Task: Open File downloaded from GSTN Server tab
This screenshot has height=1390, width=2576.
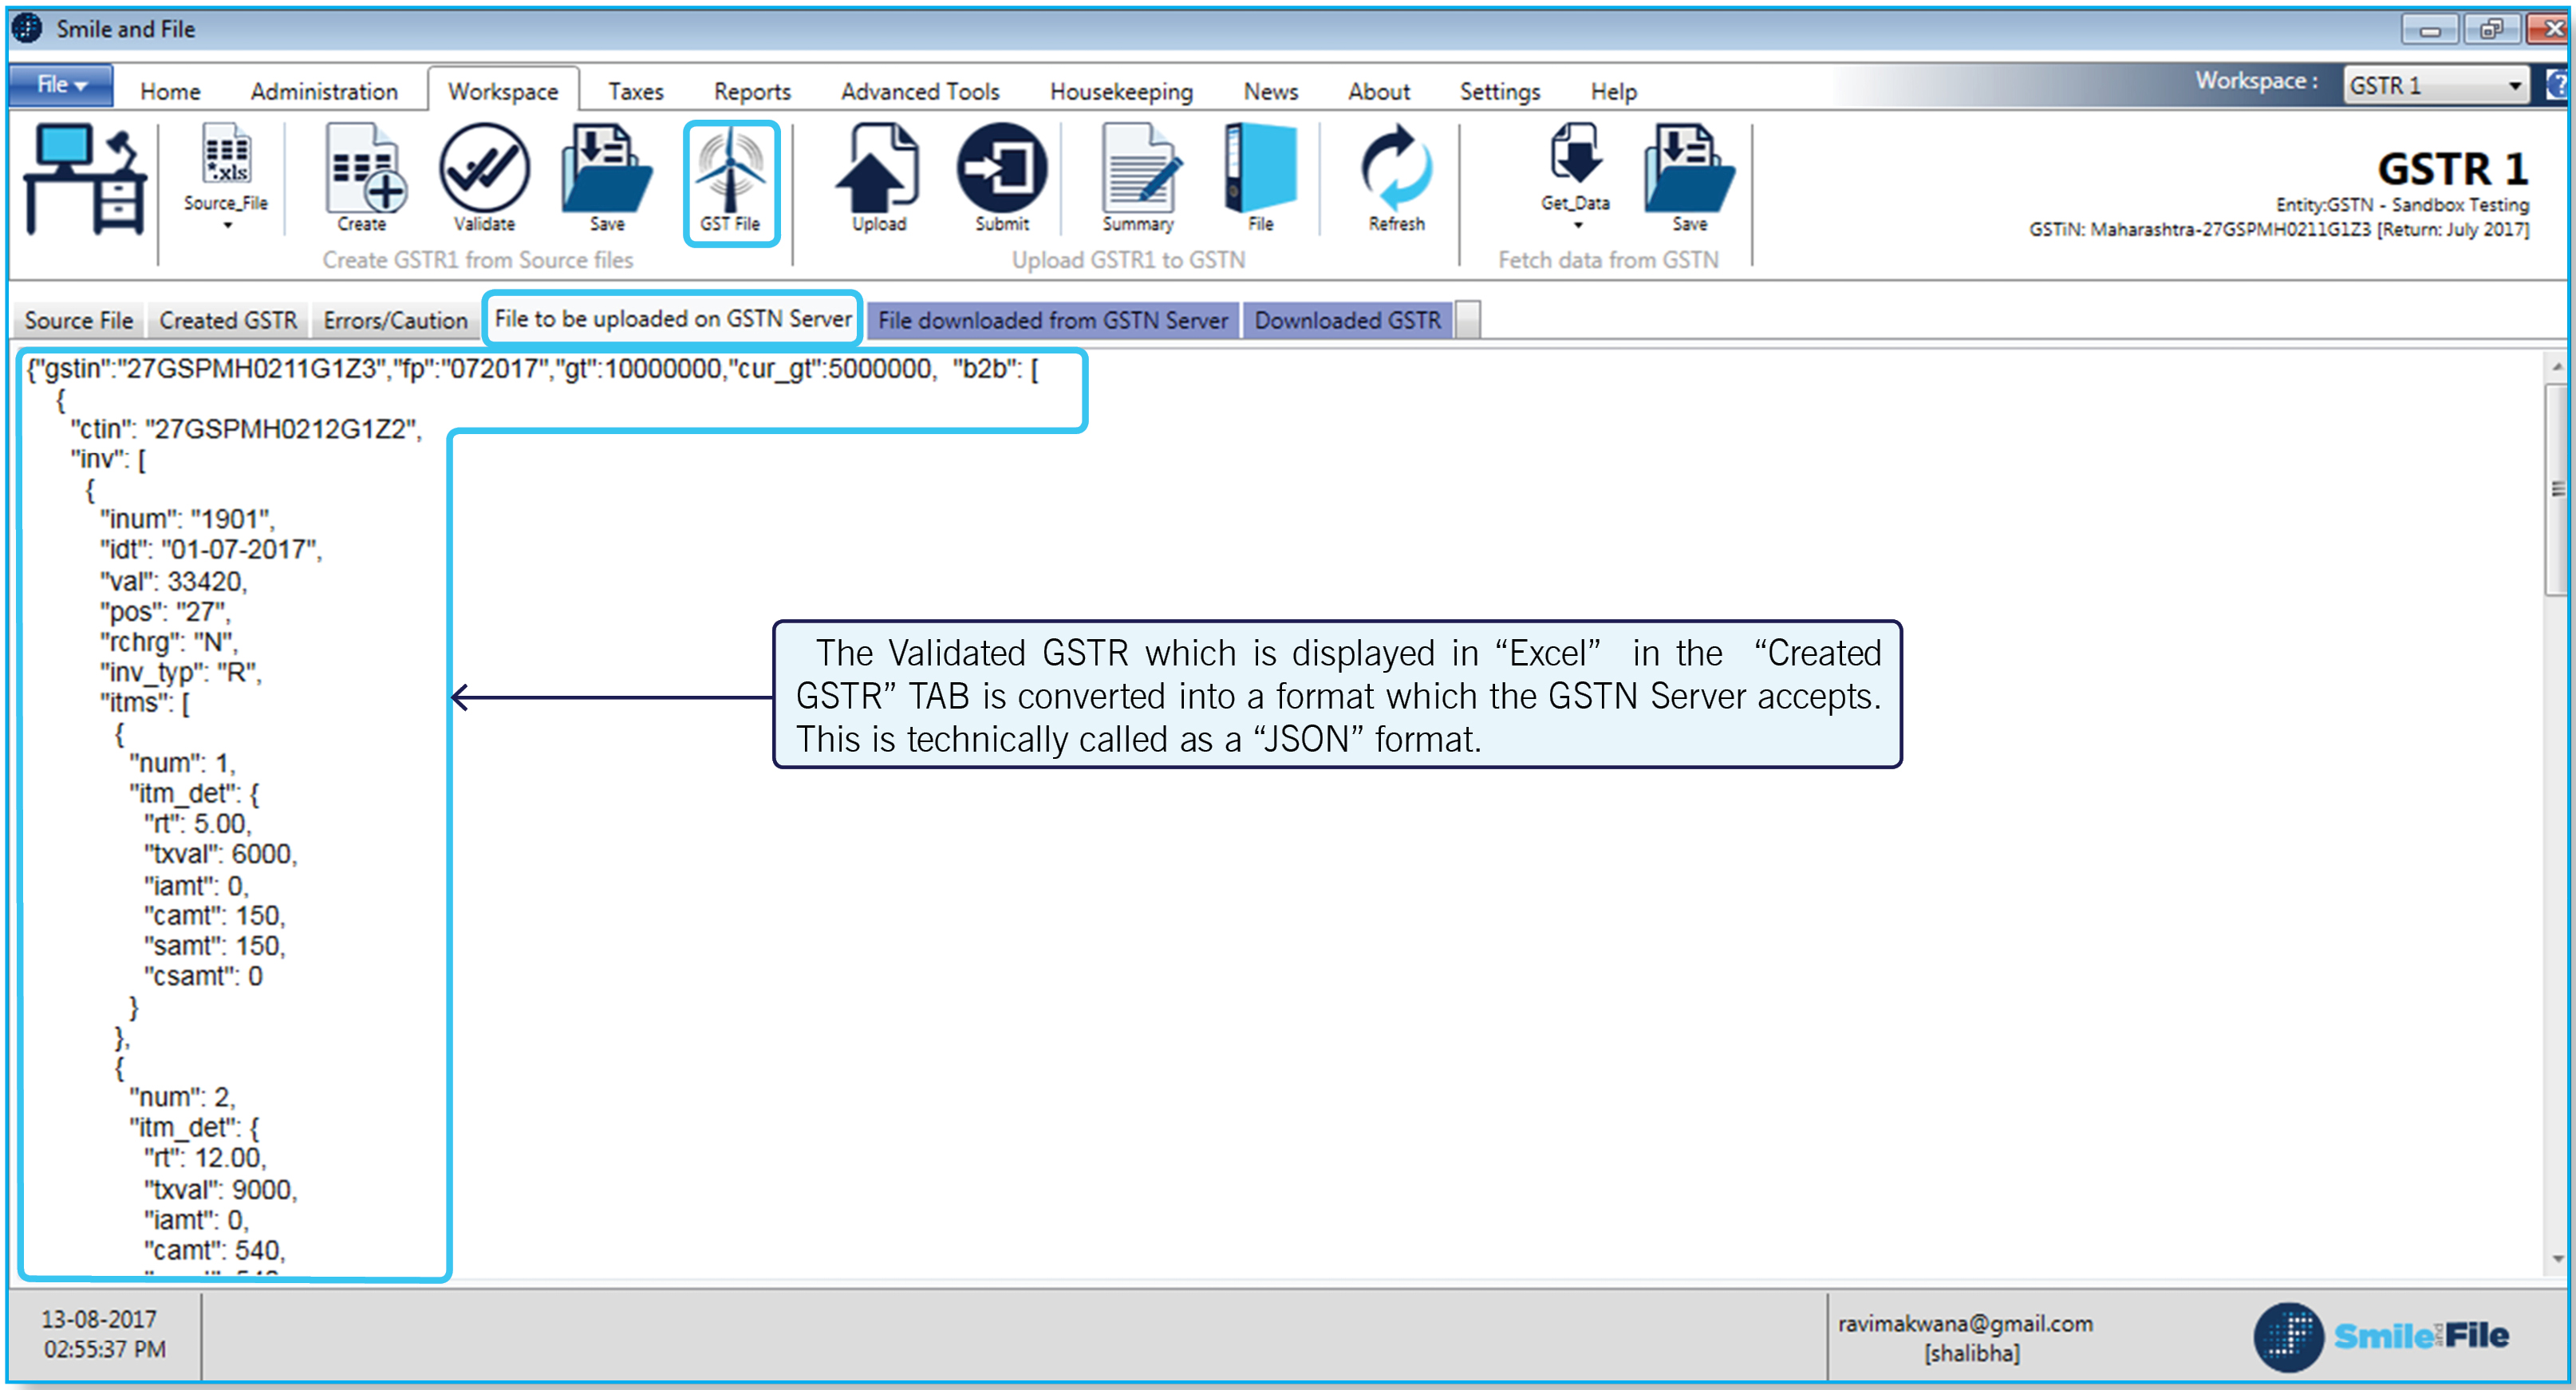Action: tap(1052, 320)
